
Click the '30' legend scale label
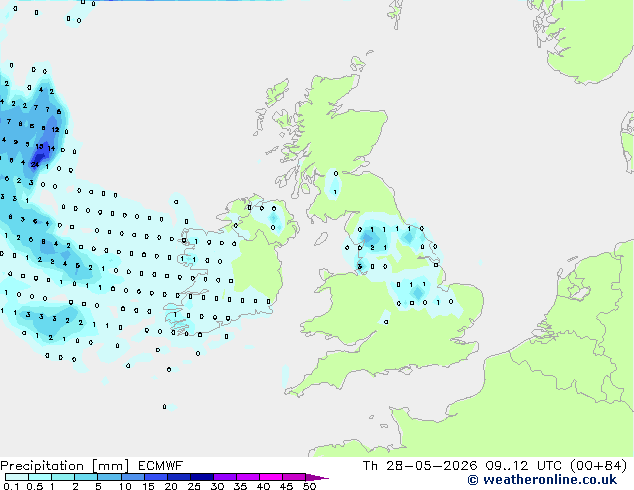point(217,486)
